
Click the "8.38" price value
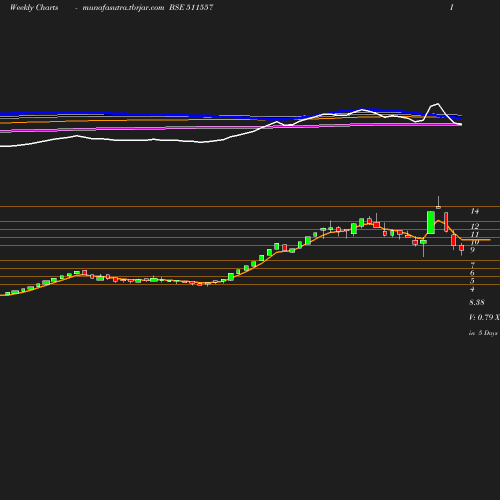click(477, 302)
